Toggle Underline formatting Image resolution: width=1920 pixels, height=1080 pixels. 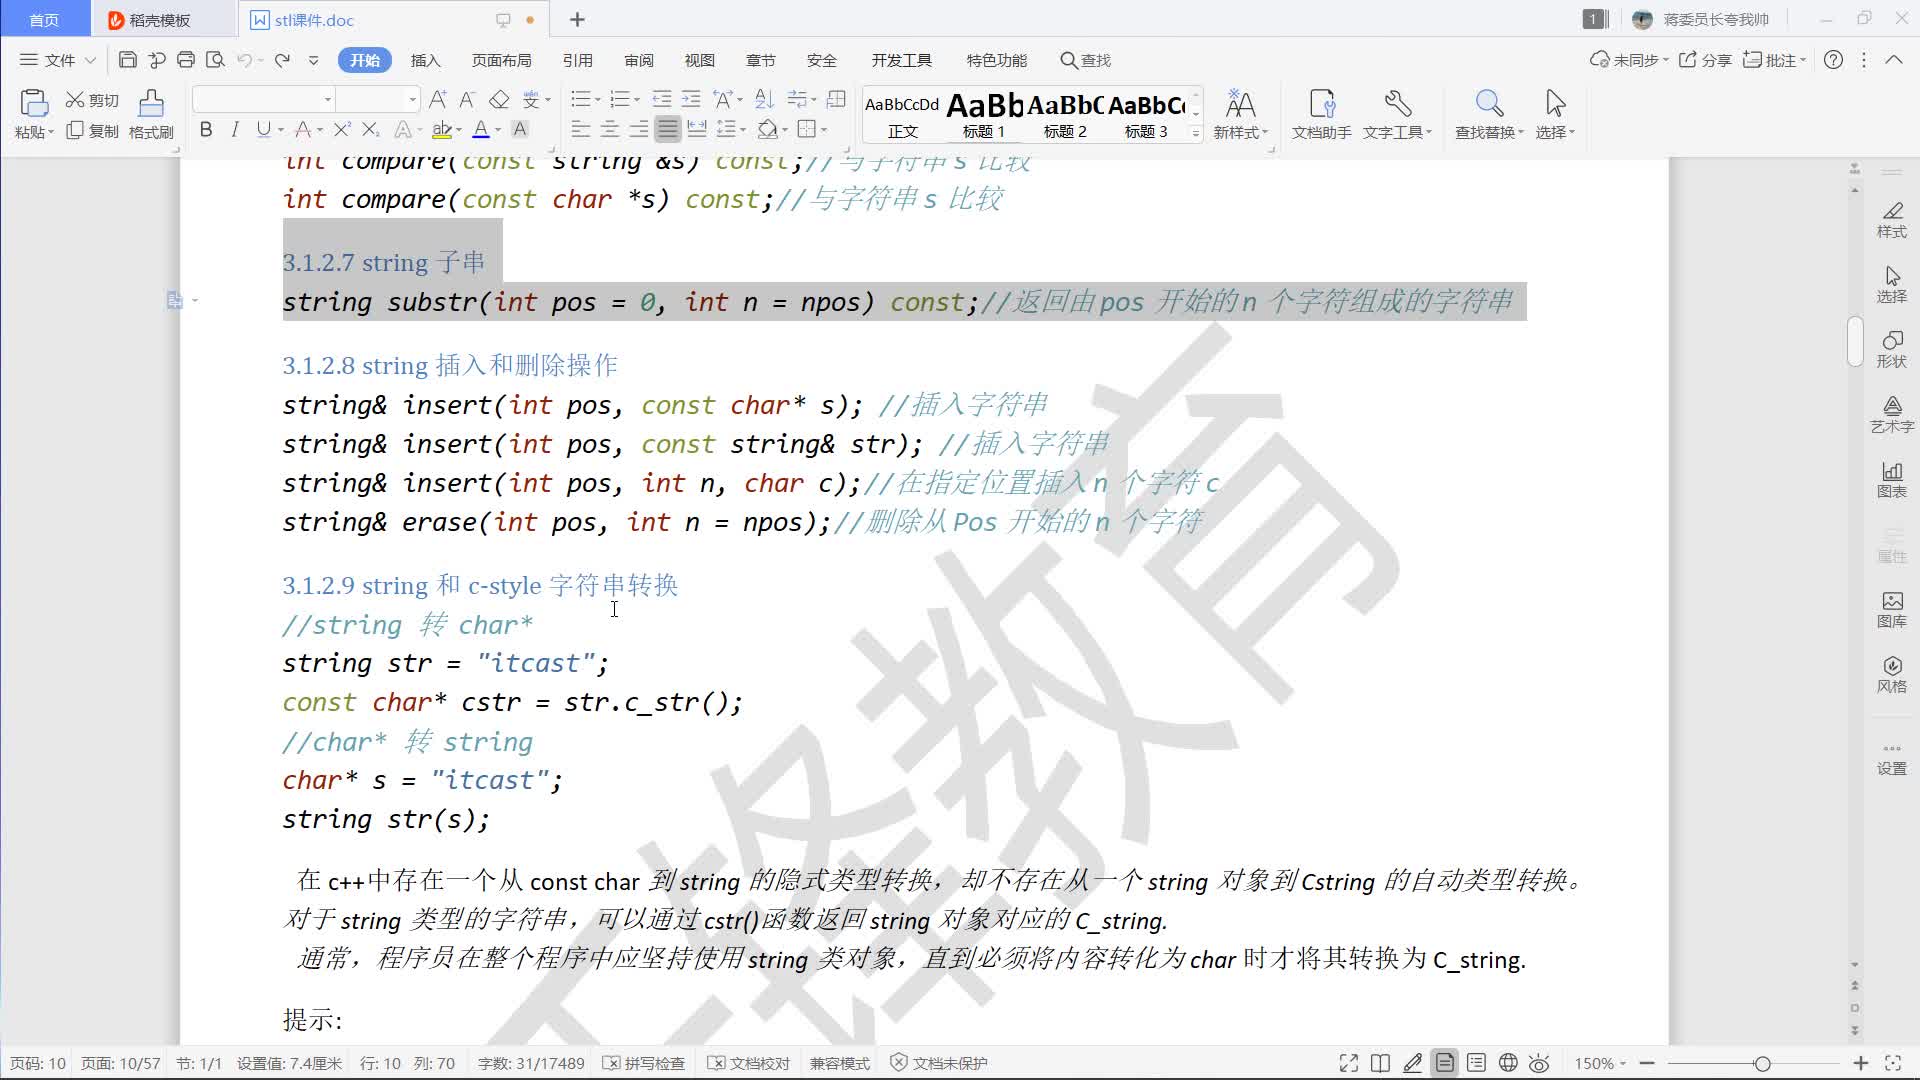(263, 129)
